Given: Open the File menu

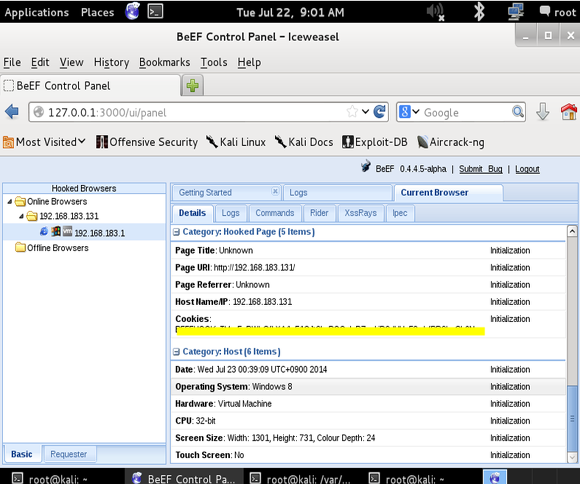Looking at the screenshot, I should click(x=12, y=62).
